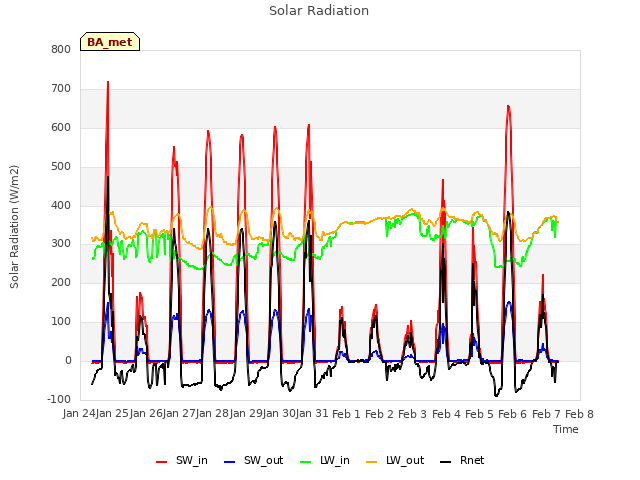Image resolution: width=640 pixels, height=480 pixels.
Task: Click the Feb 6 x-axis label
Action: 513,414
